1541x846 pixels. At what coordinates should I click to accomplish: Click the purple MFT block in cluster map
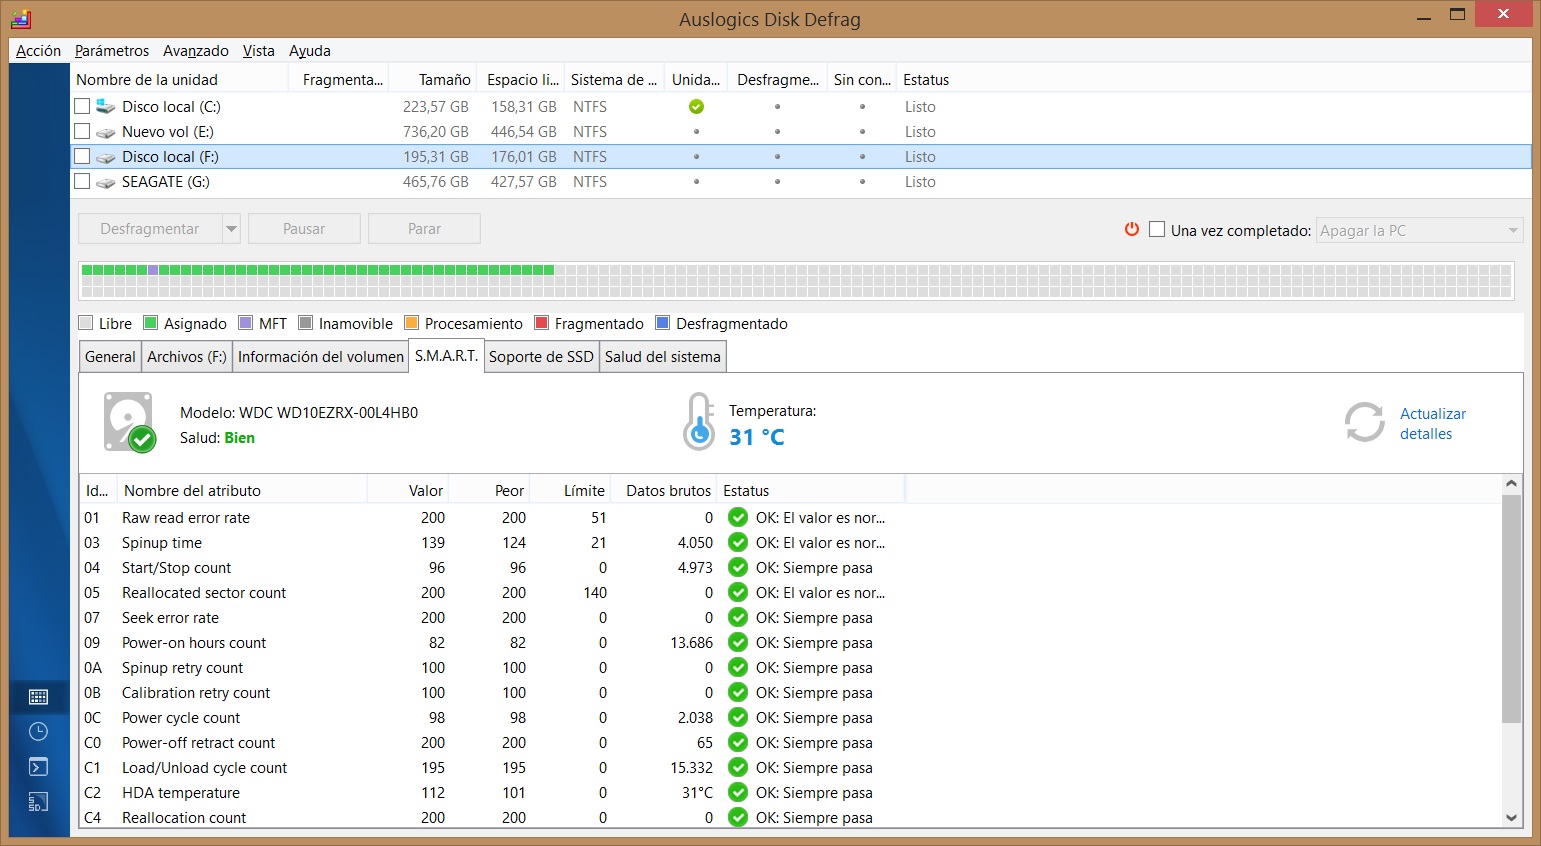point(153,270)
